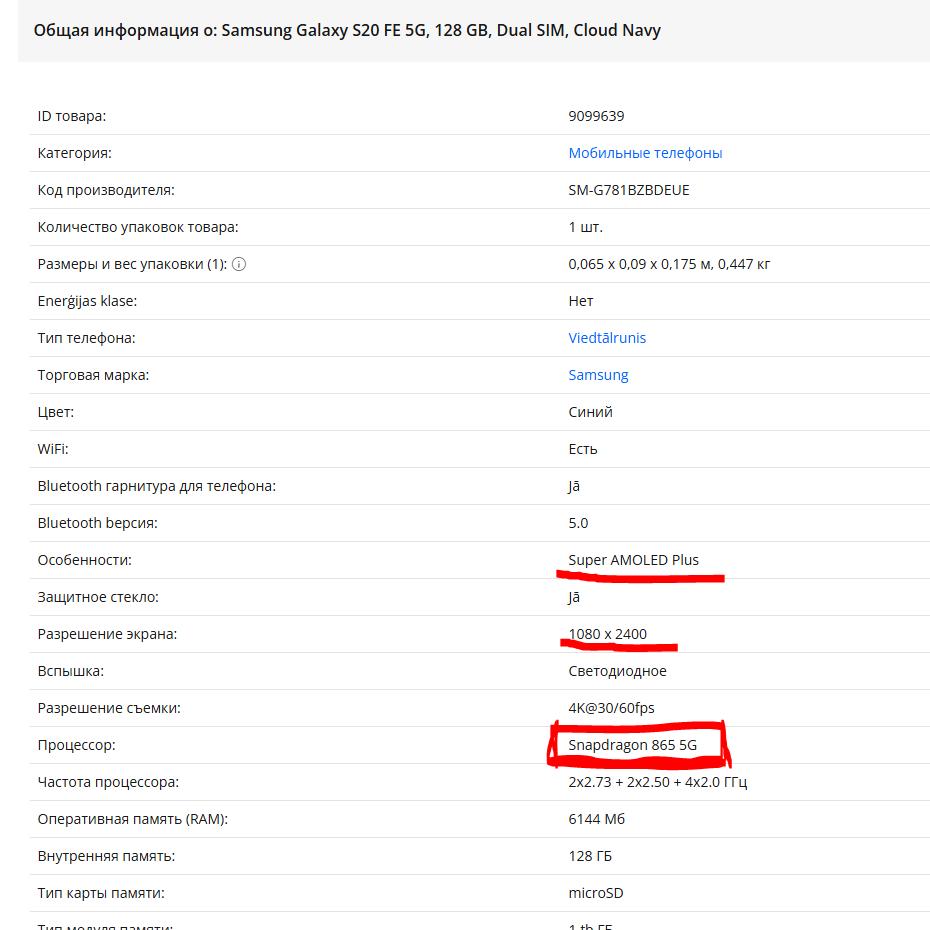930x930 pixels.
Task: Click the Синий color value
Action: click(590, 412)
